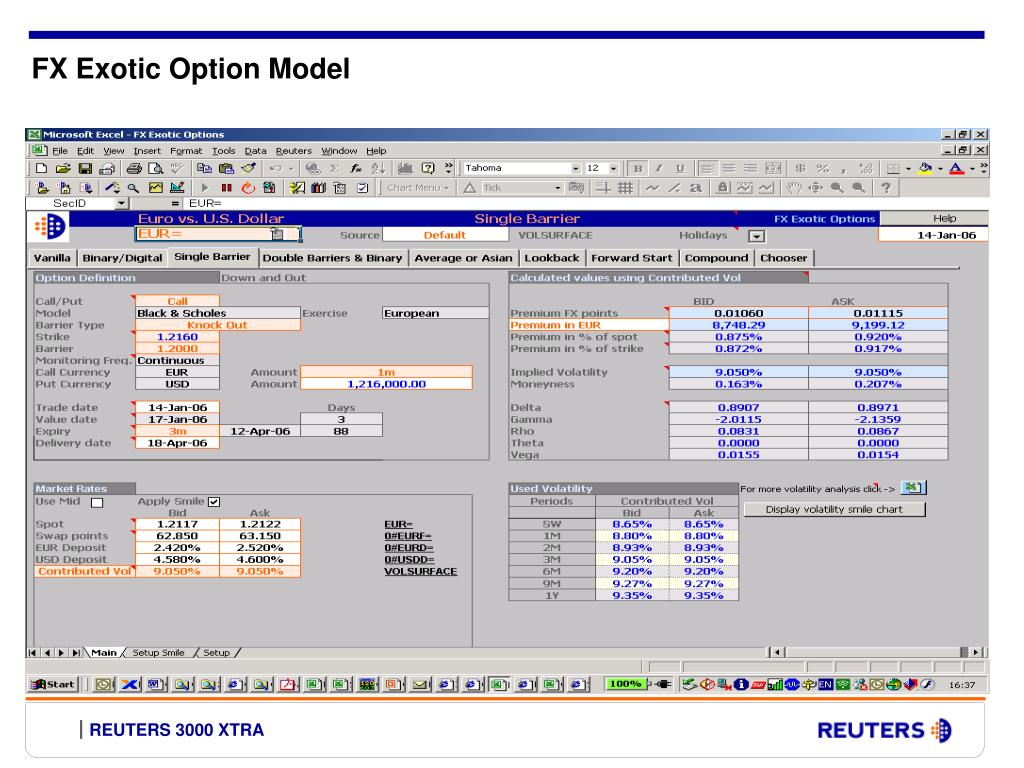This screenshot has width=1024, height=768.
Task: Apply Comma style formatting
Action: (844, 168)
